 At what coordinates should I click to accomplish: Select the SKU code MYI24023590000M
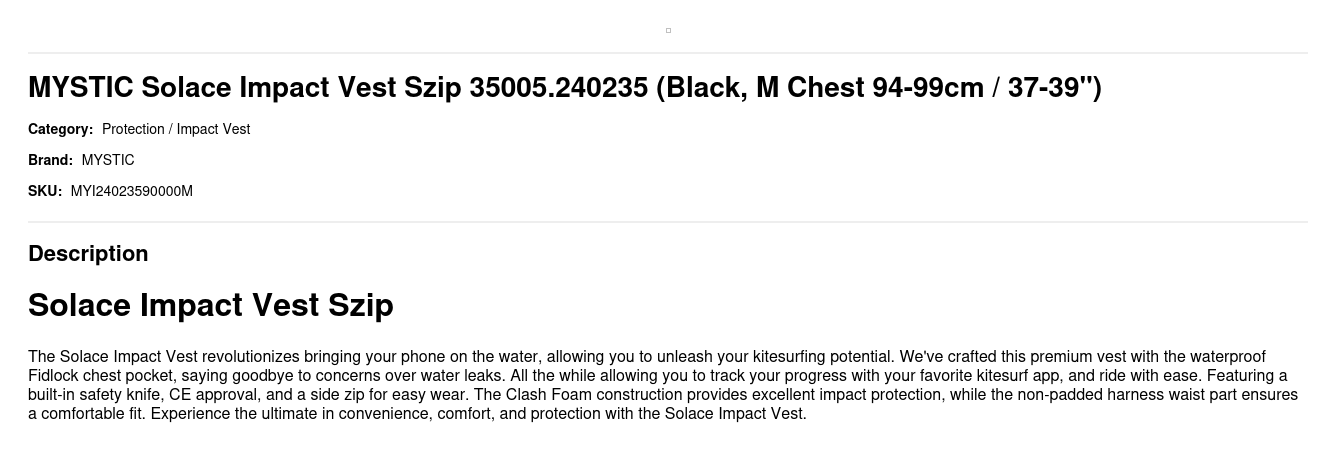pyautogui.click(x=132, y=191)
